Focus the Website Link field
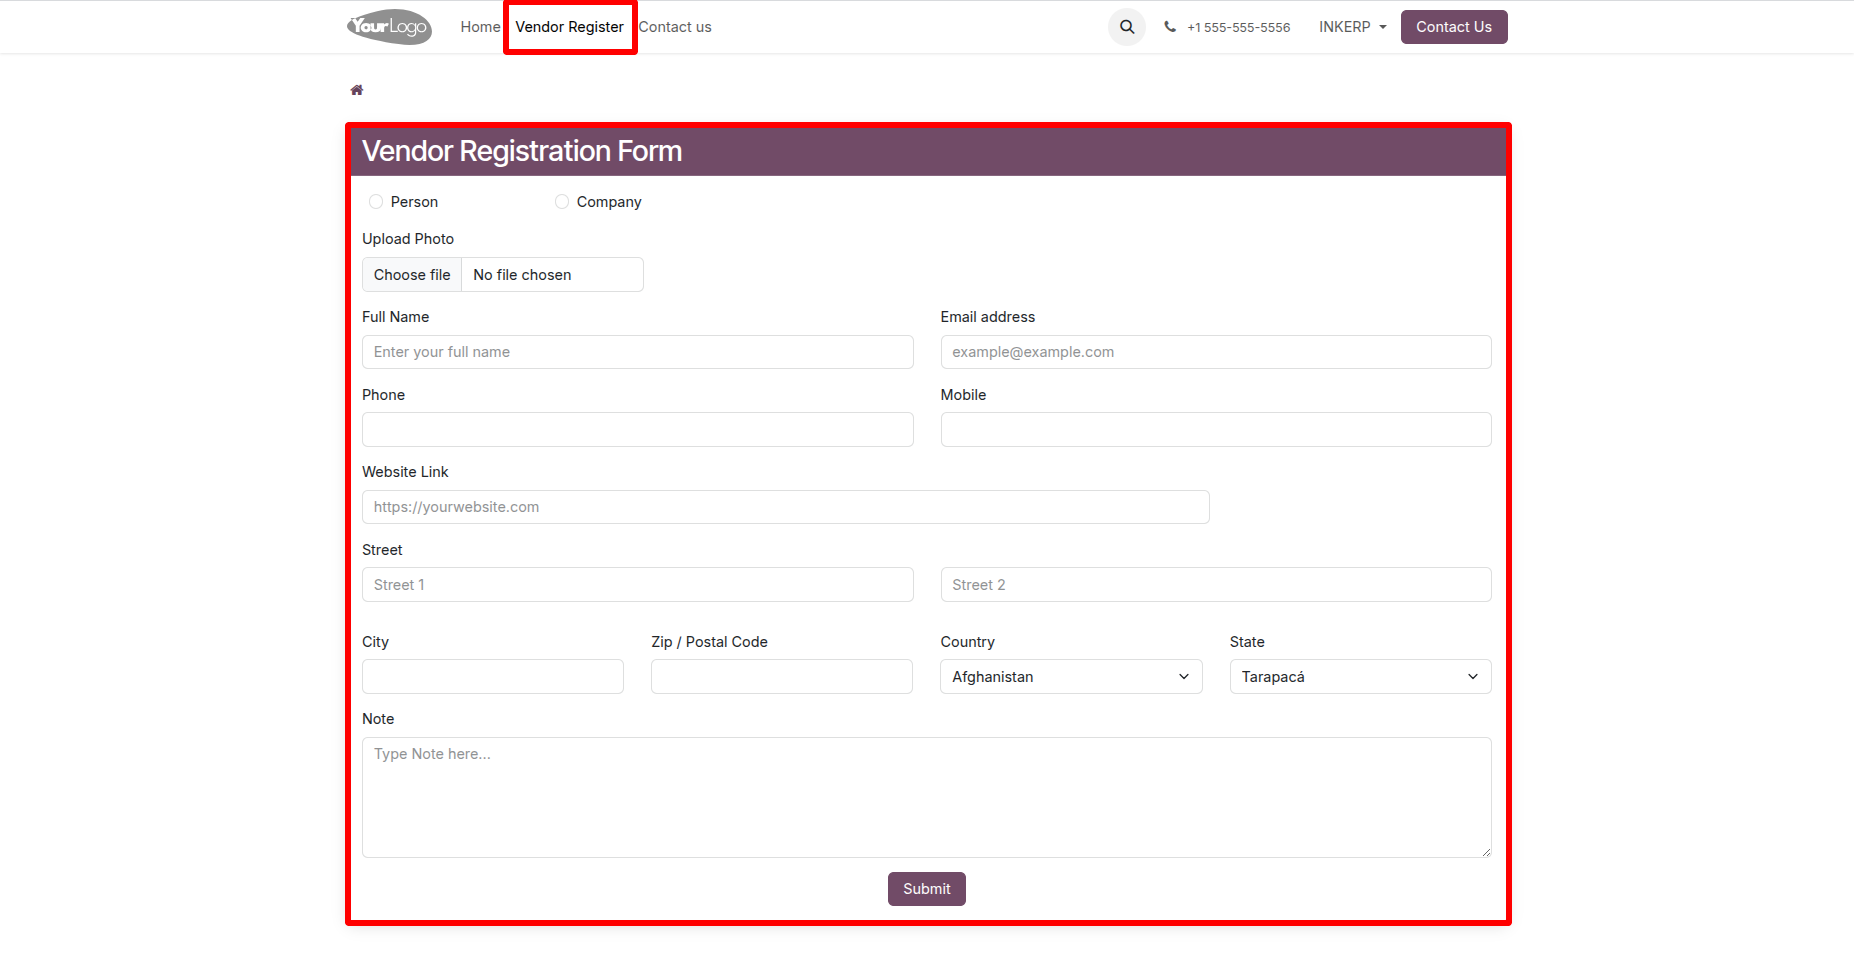1854x966 pixels. click(x=786, y=507)
